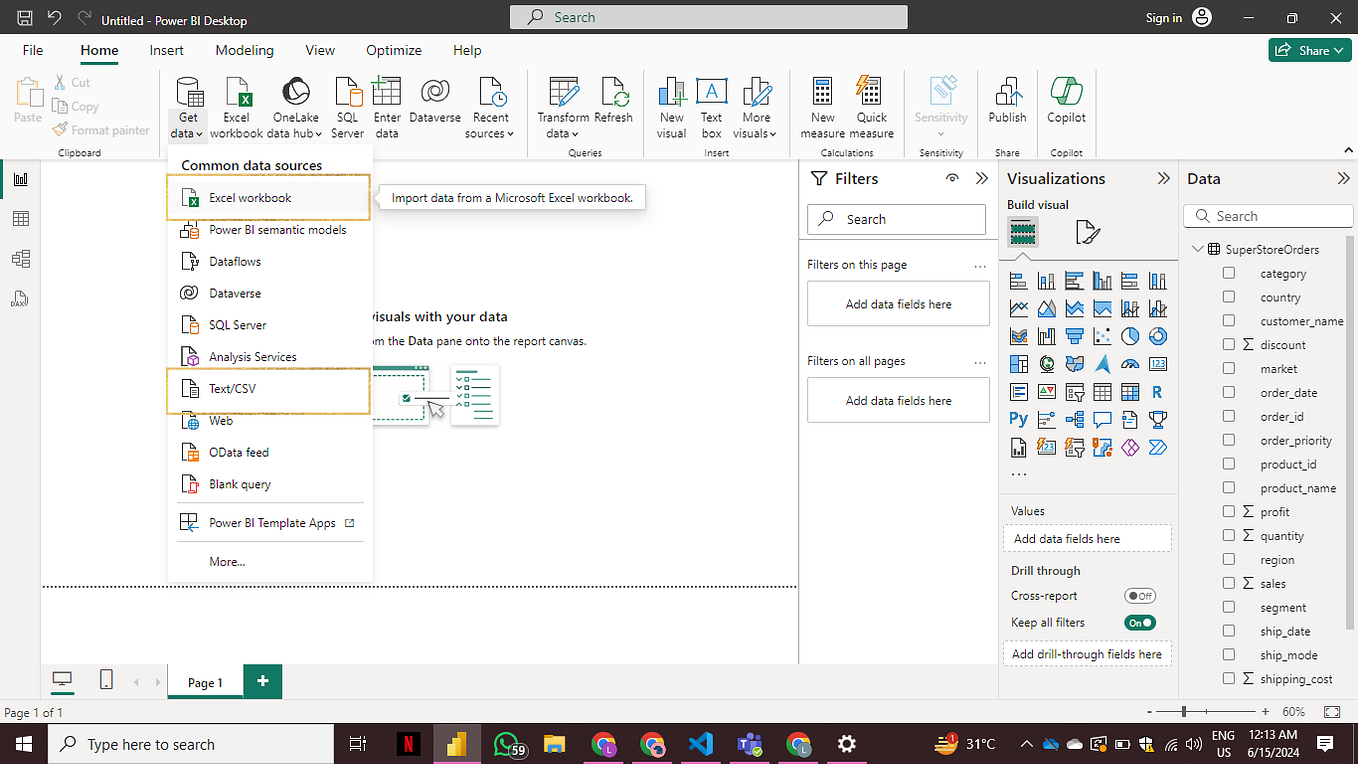The height and width of the screenshot is (764, 1358).
Task: Click Sign in at the top right
Action: pos(1163,17)
